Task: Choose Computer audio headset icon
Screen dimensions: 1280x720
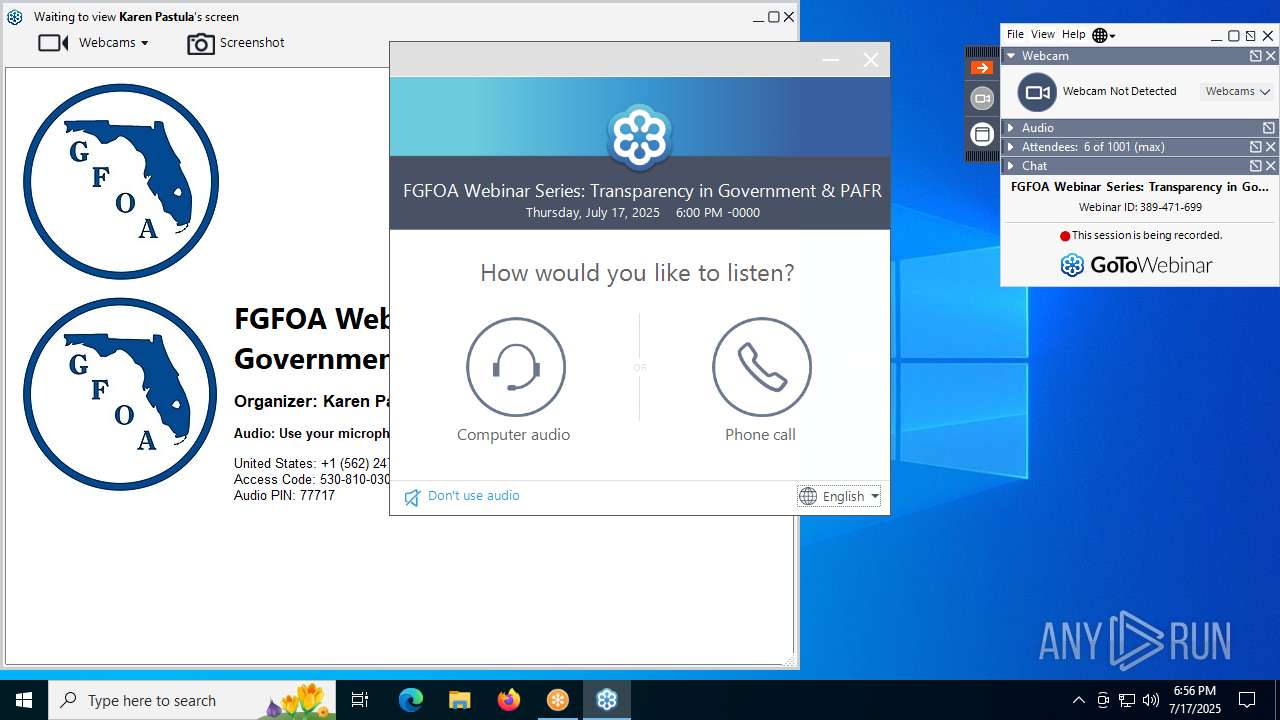Action: pos(516,367)
